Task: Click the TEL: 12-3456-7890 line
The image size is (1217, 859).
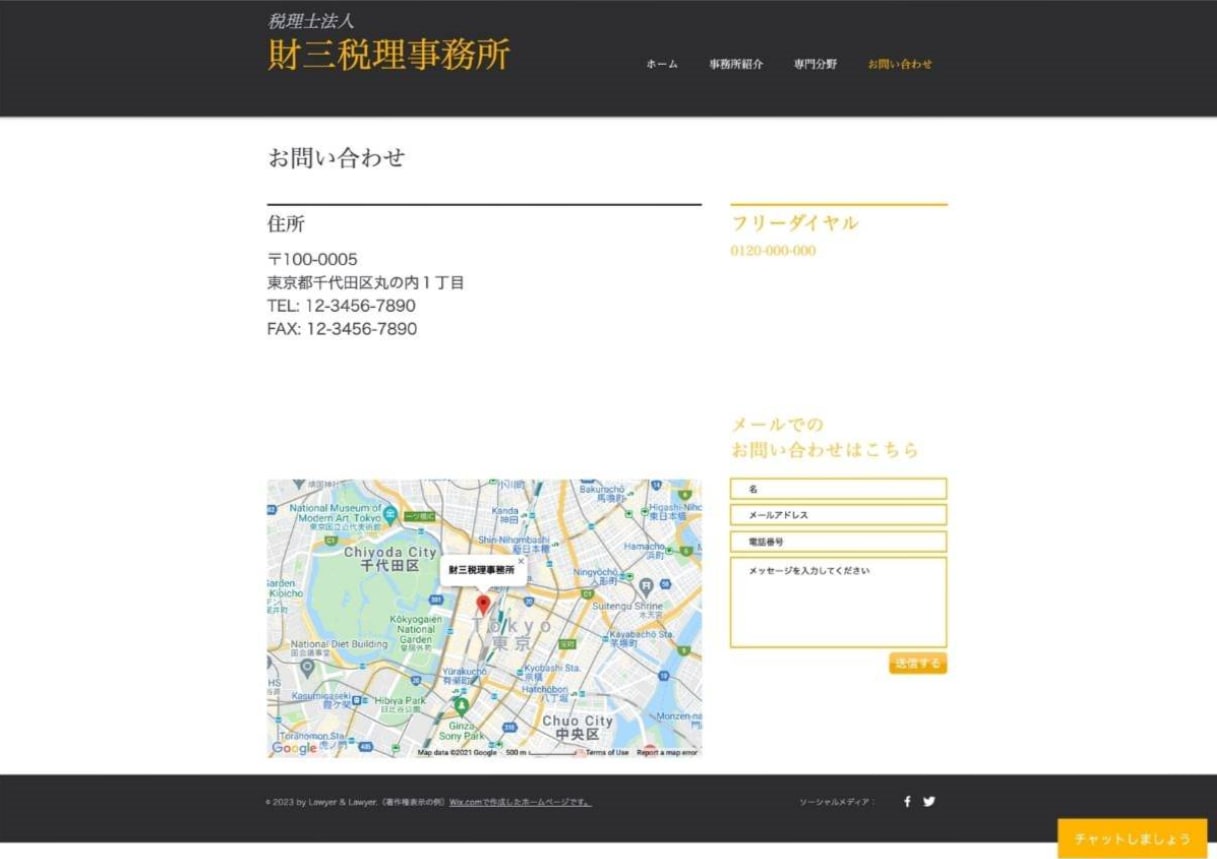Action: 341,306
